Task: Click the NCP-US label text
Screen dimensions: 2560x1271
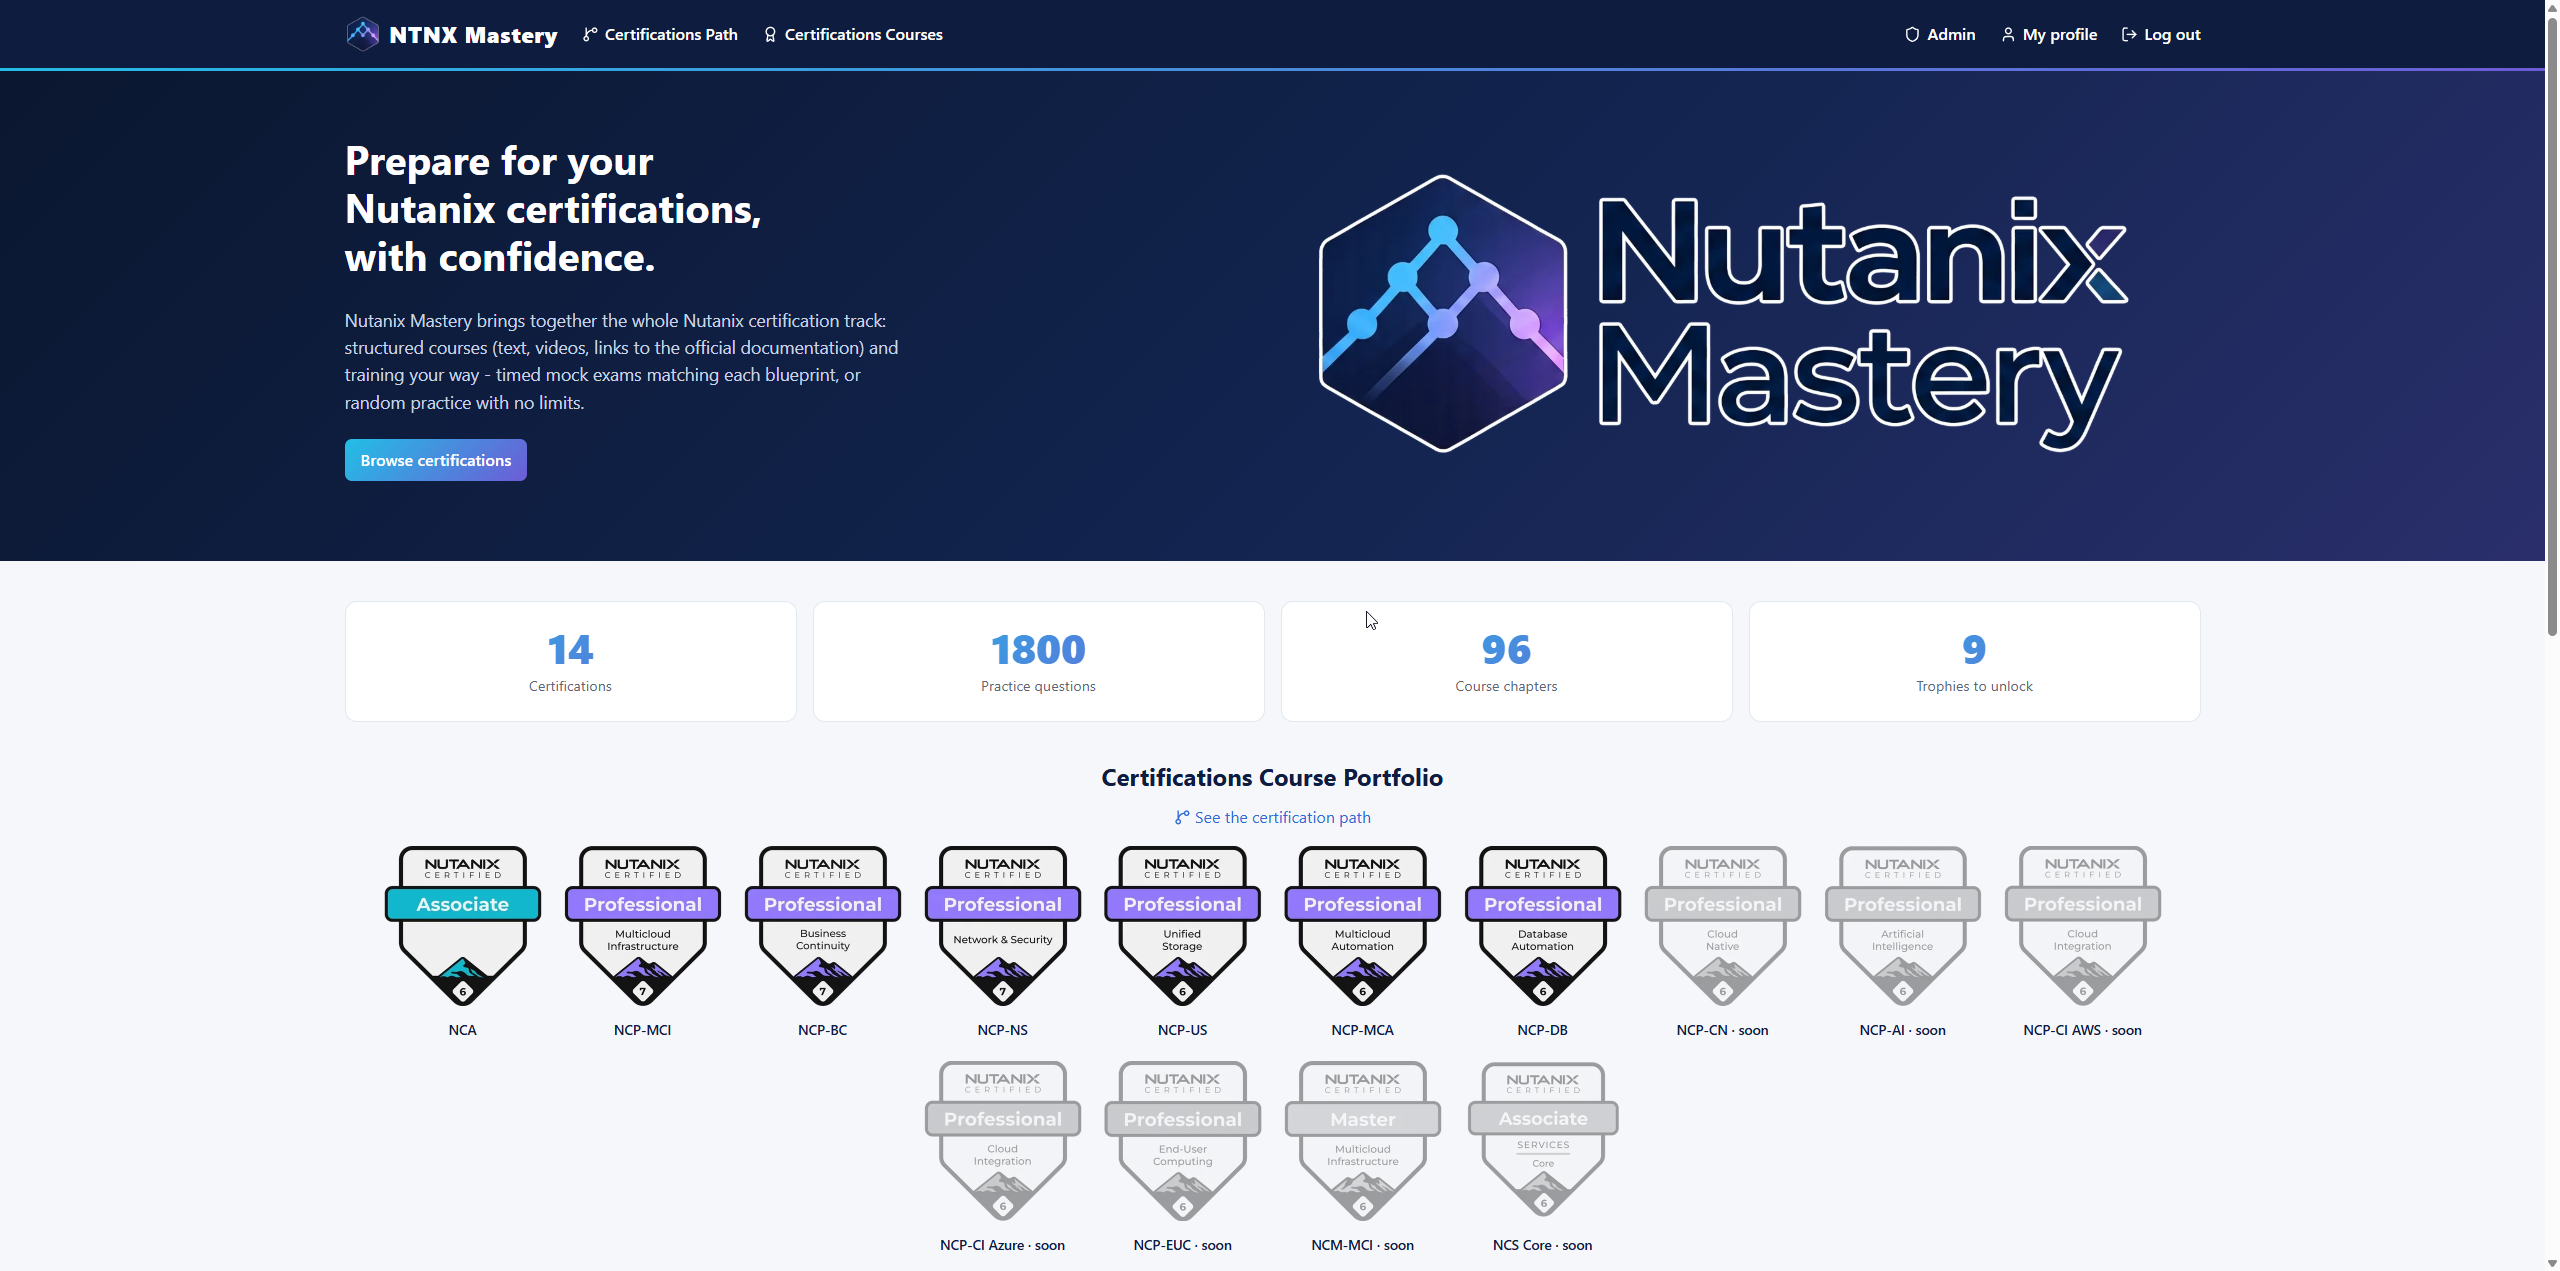Action: [x=1183, y=1030]
